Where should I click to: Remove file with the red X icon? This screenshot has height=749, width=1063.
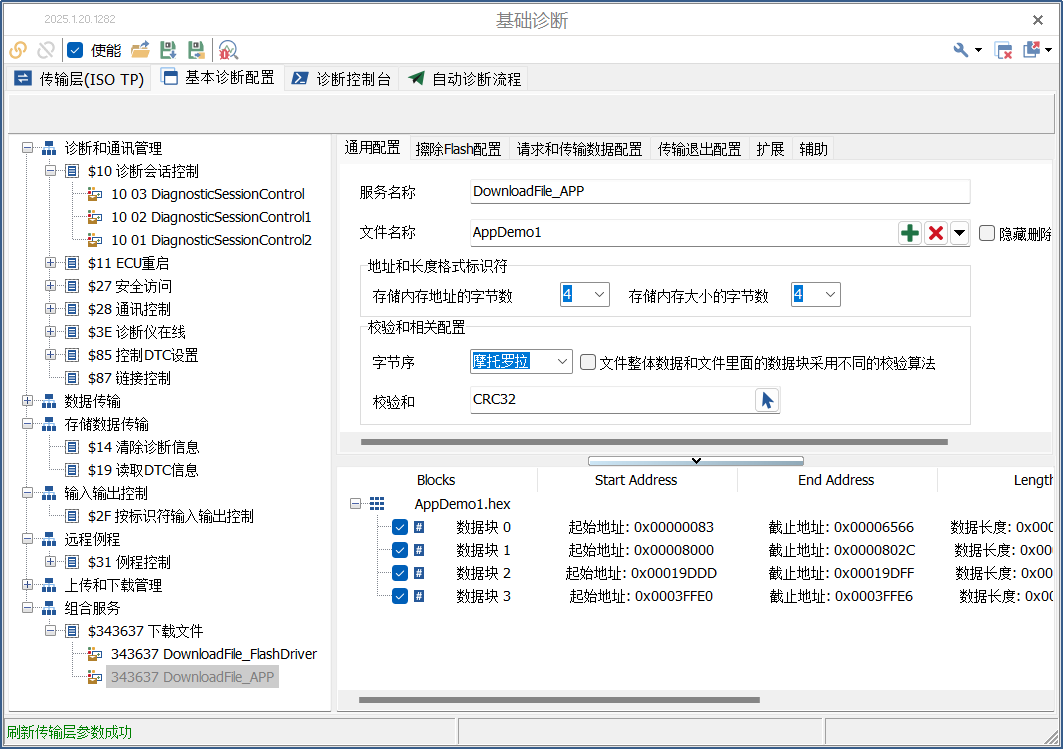click(936, 233)
